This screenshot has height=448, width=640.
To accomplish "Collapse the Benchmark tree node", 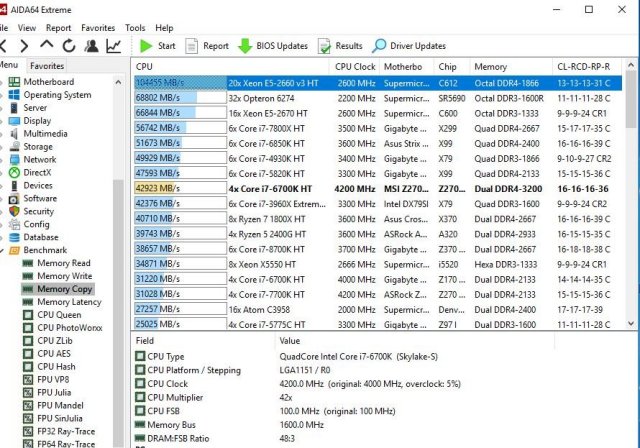I will pyautogui.click(x=3, y=250).
